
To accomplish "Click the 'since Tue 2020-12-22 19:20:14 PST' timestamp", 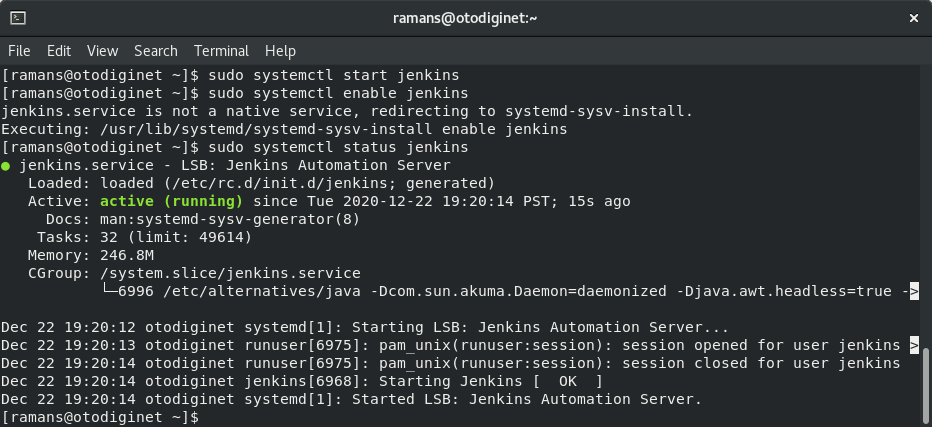I will (x=405, y=201).
